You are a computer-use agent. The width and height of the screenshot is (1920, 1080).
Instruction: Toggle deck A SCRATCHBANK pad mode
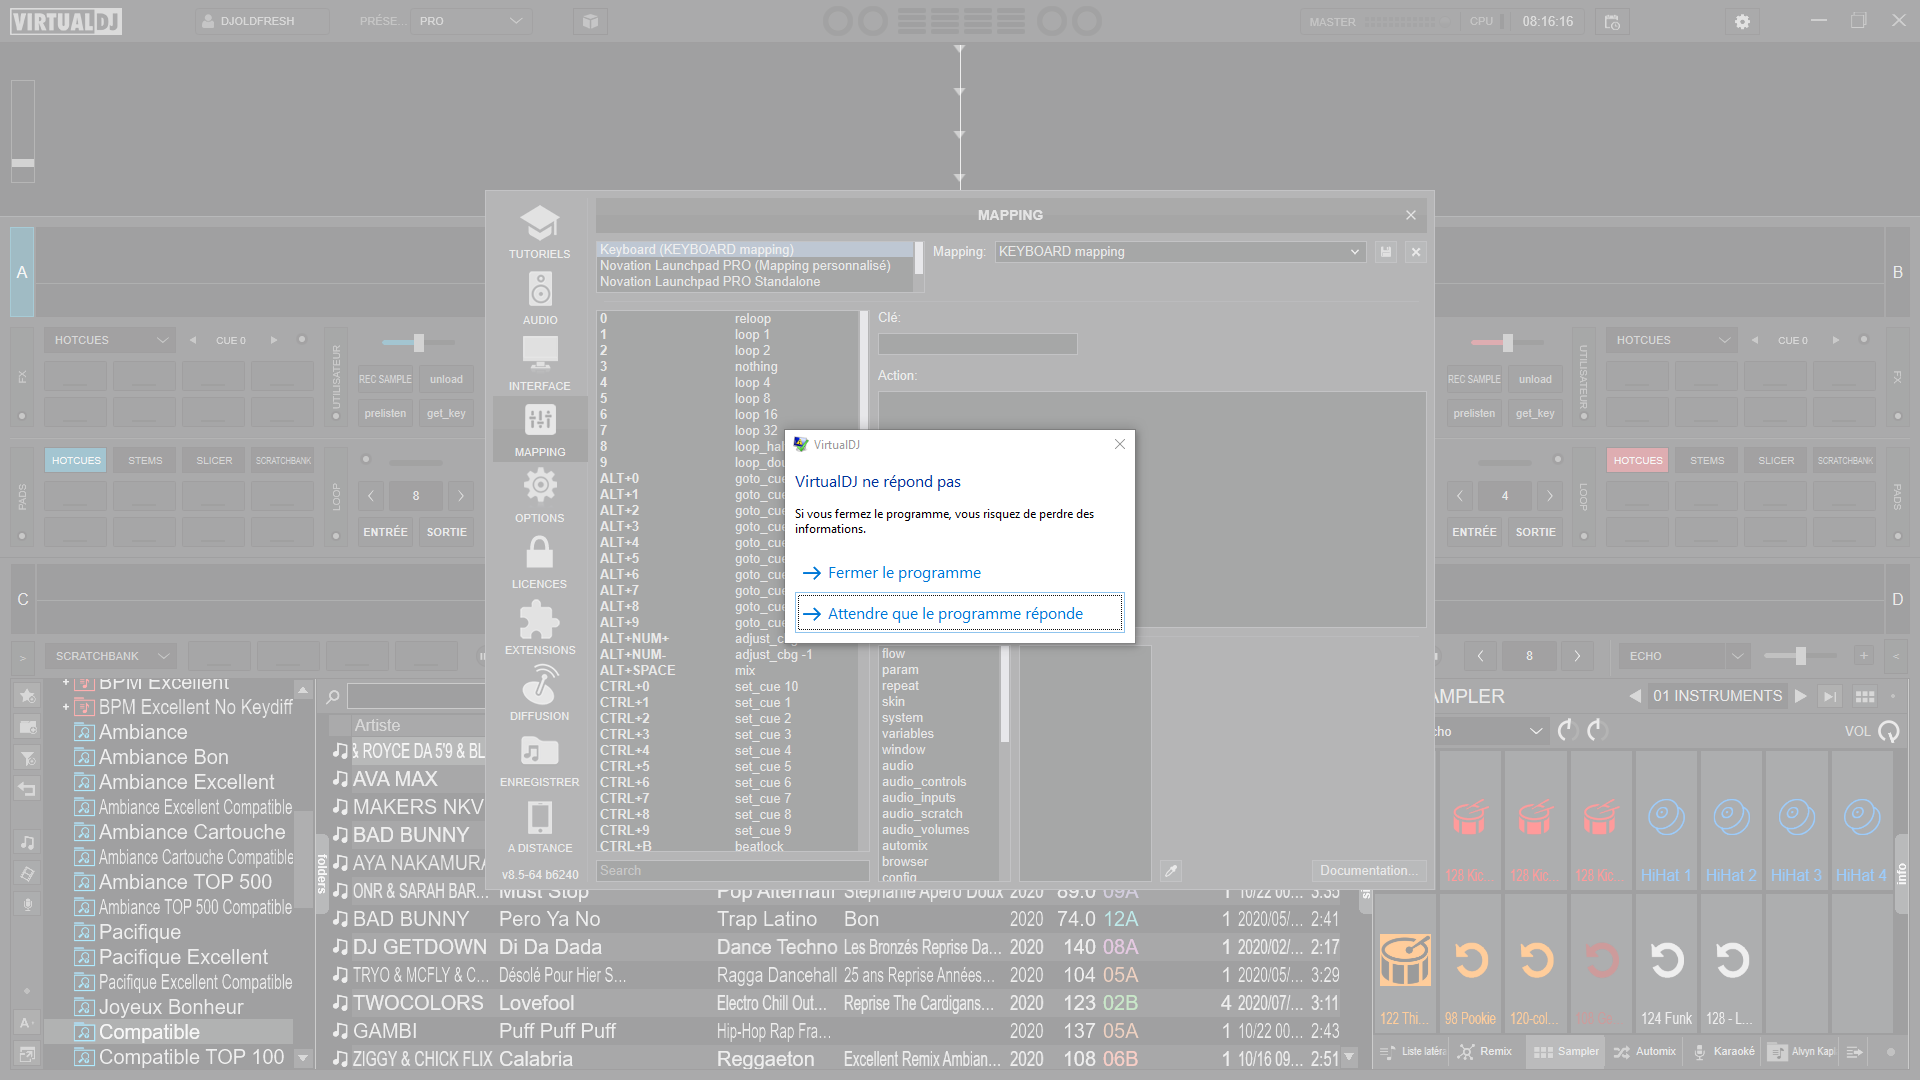(x=283, y=460)
